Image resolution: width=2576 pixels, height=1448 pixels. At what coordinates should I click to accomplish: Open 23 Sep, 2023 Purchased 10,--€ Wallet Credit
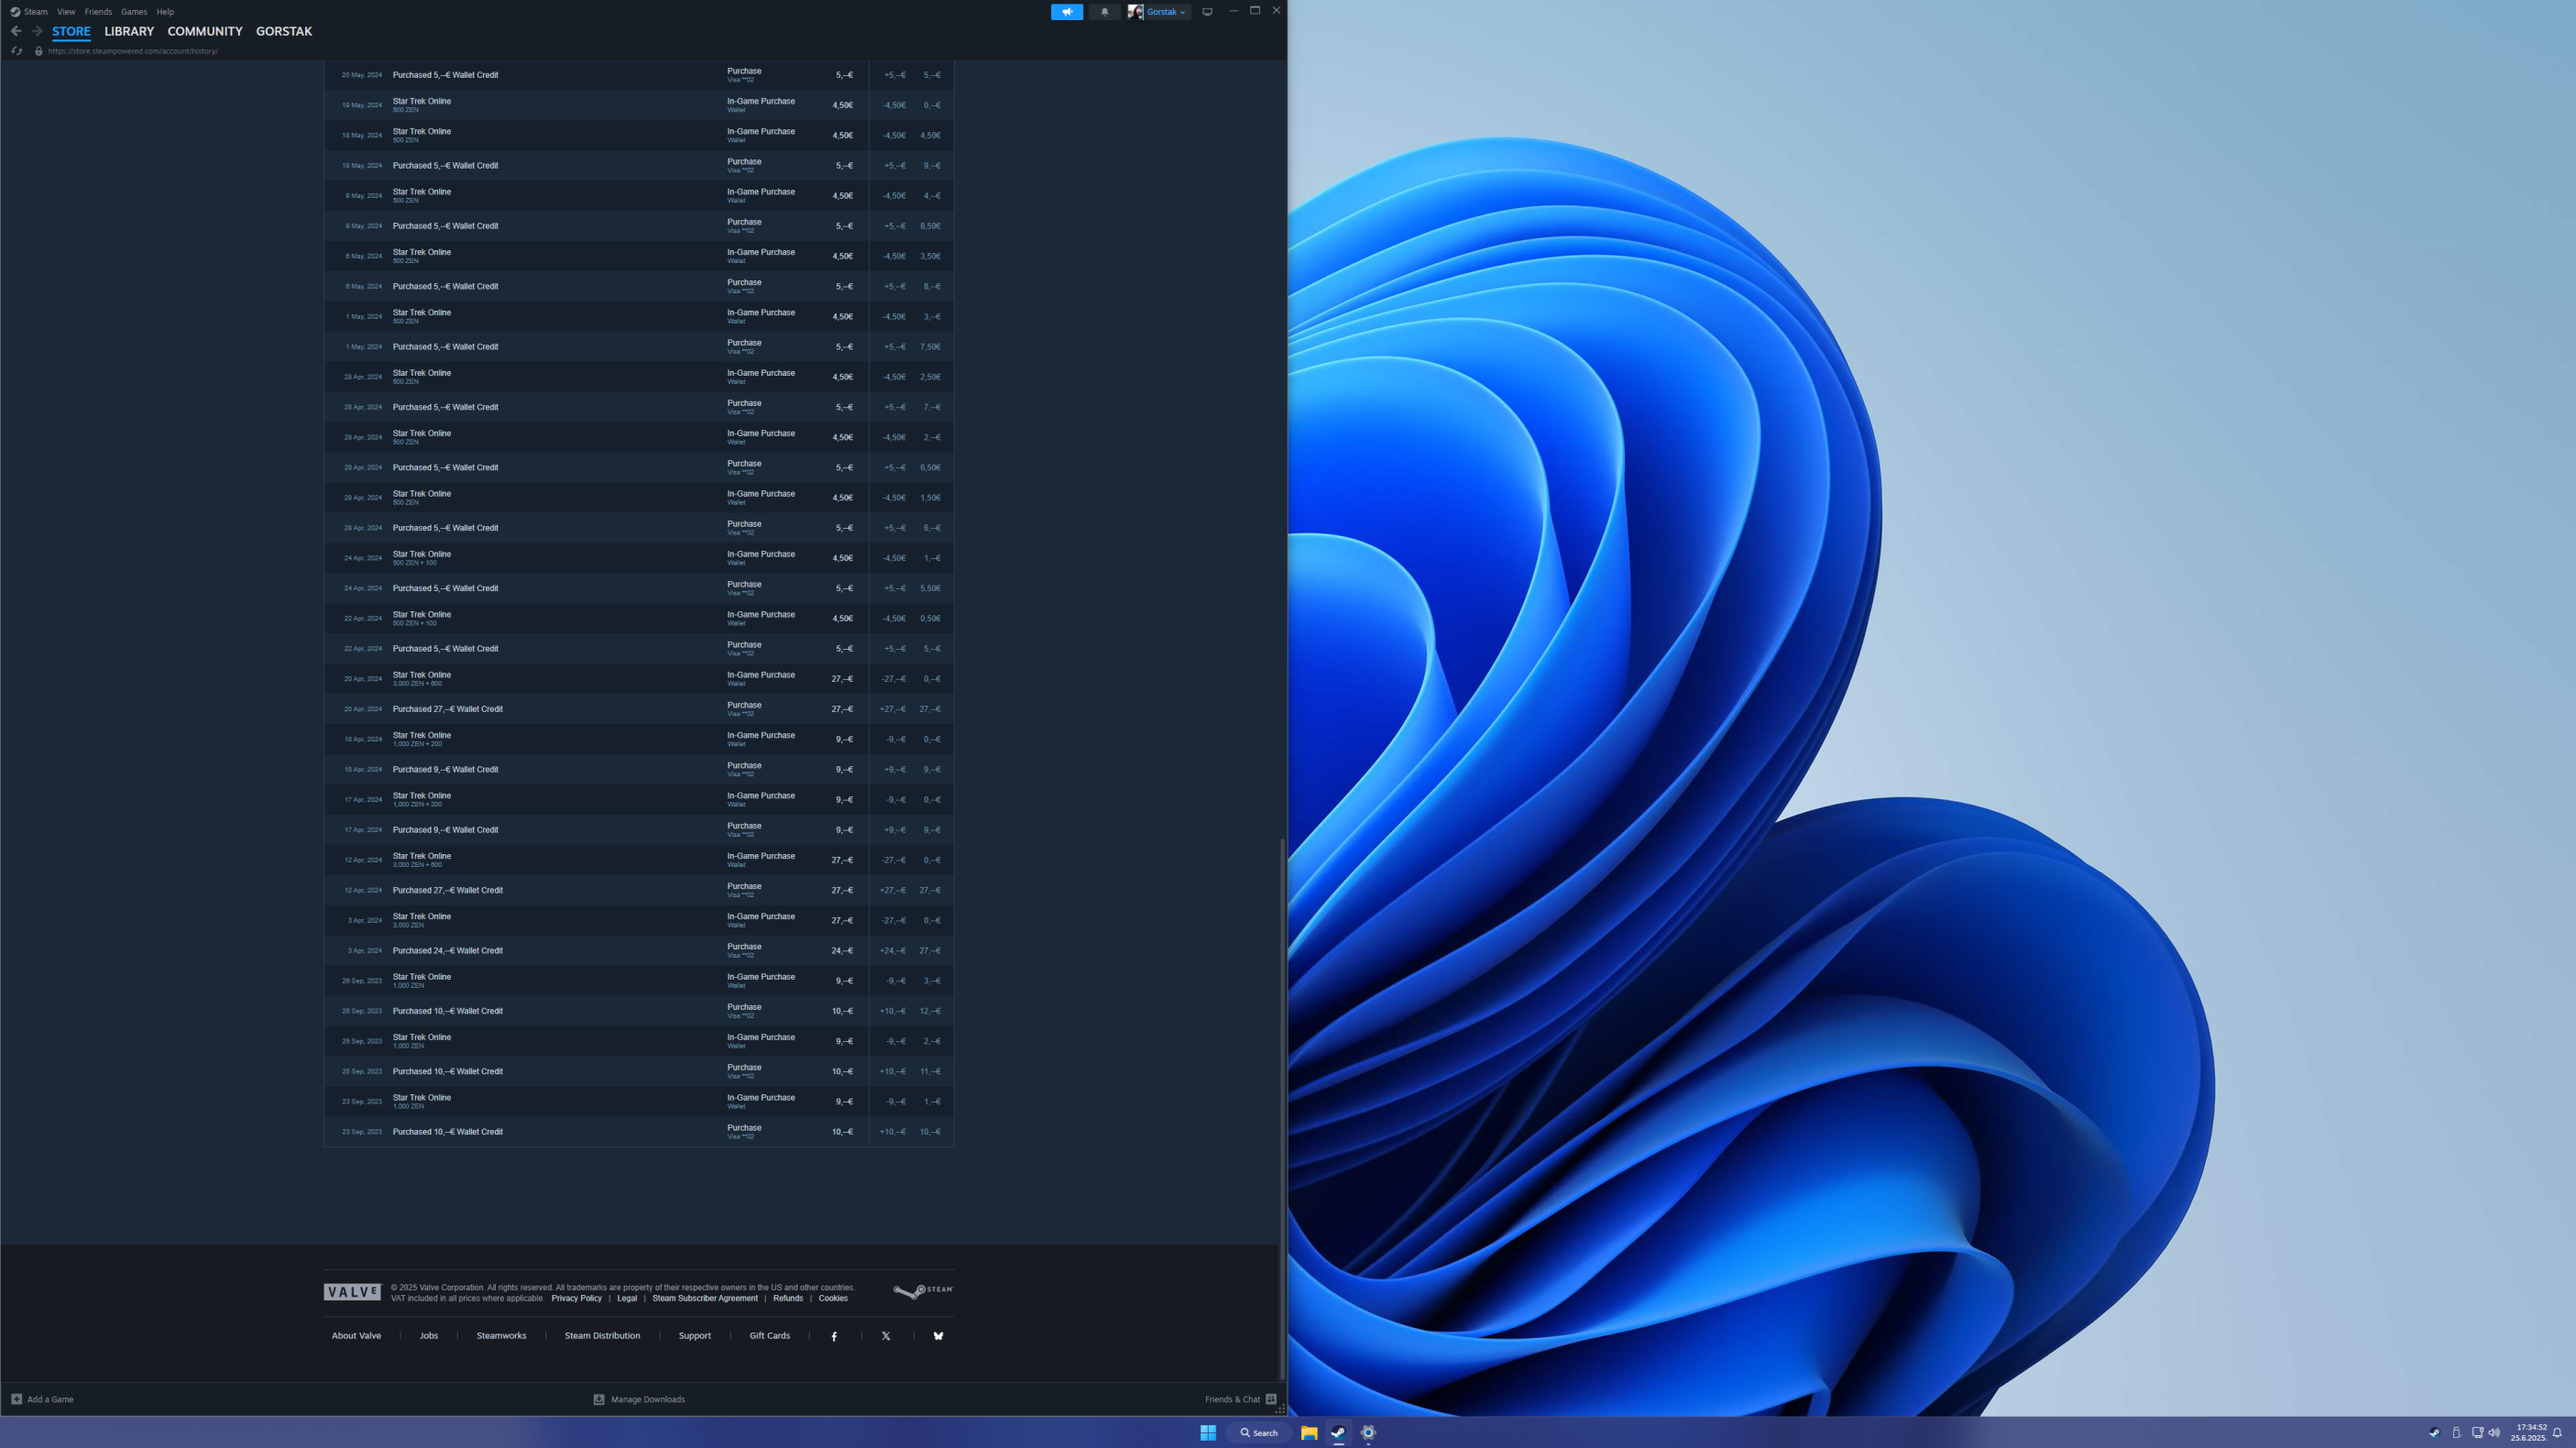(639, 1132)
